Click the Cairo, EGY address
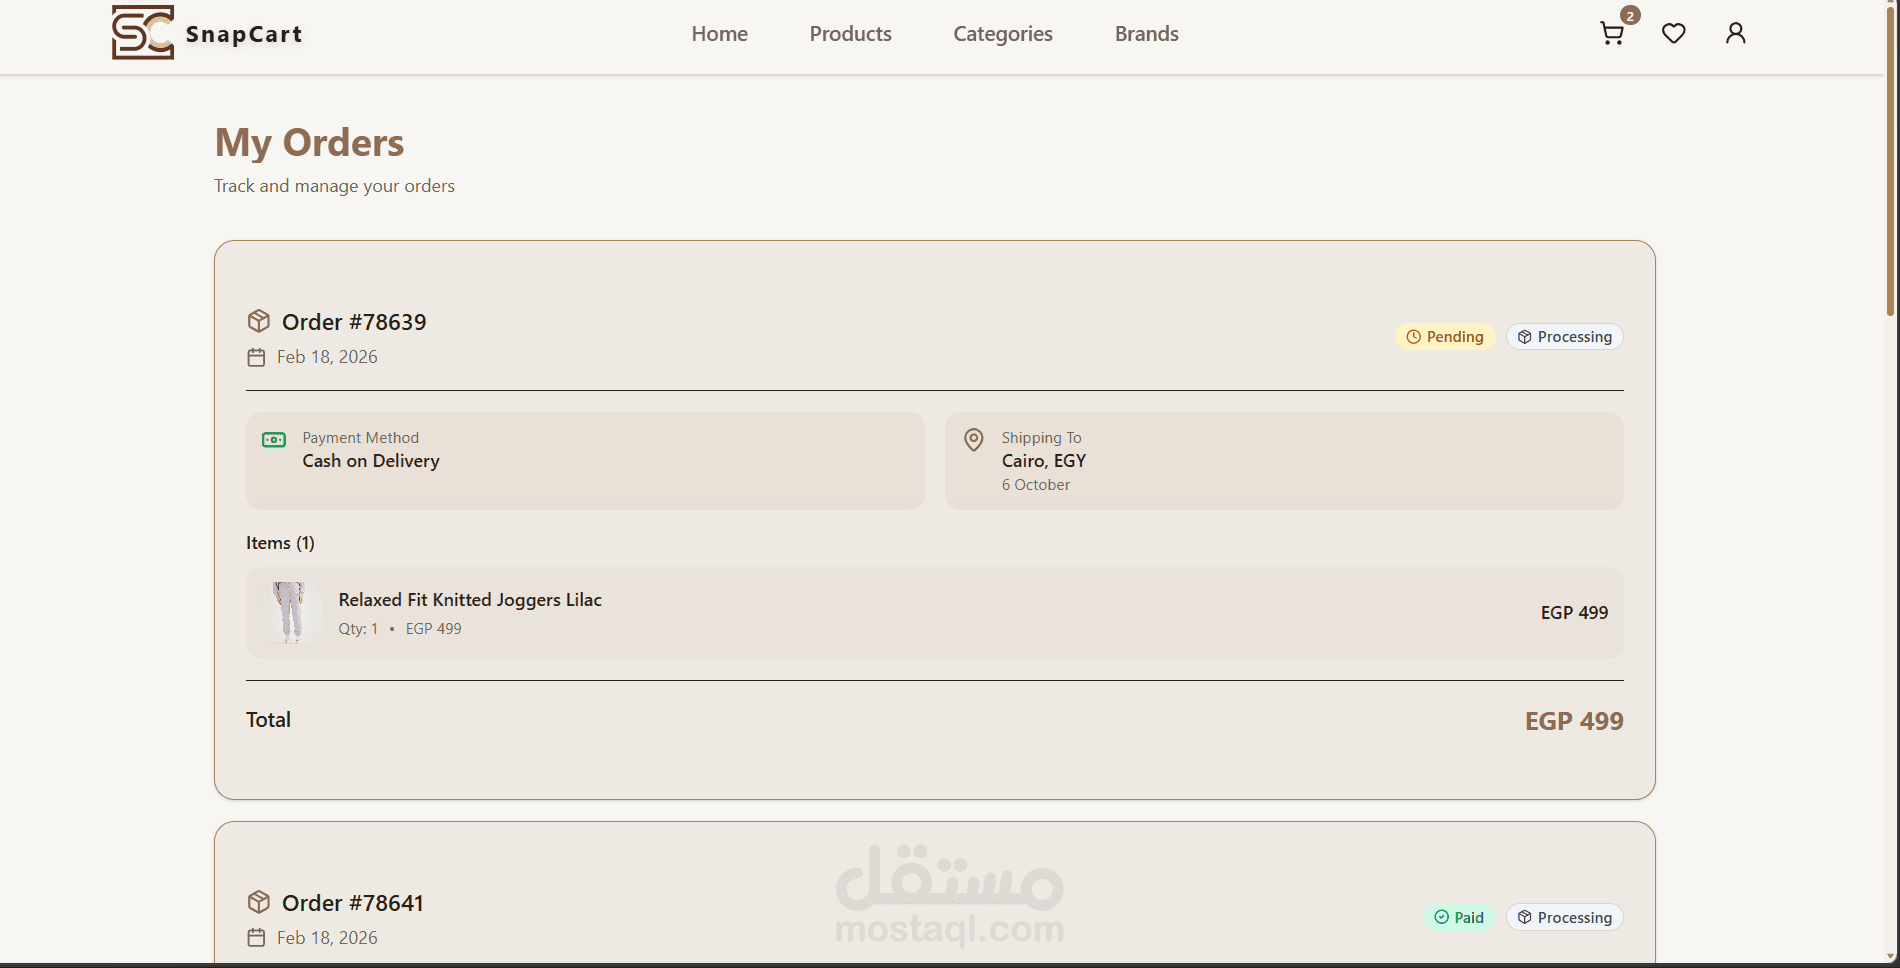 point(1044,461)
